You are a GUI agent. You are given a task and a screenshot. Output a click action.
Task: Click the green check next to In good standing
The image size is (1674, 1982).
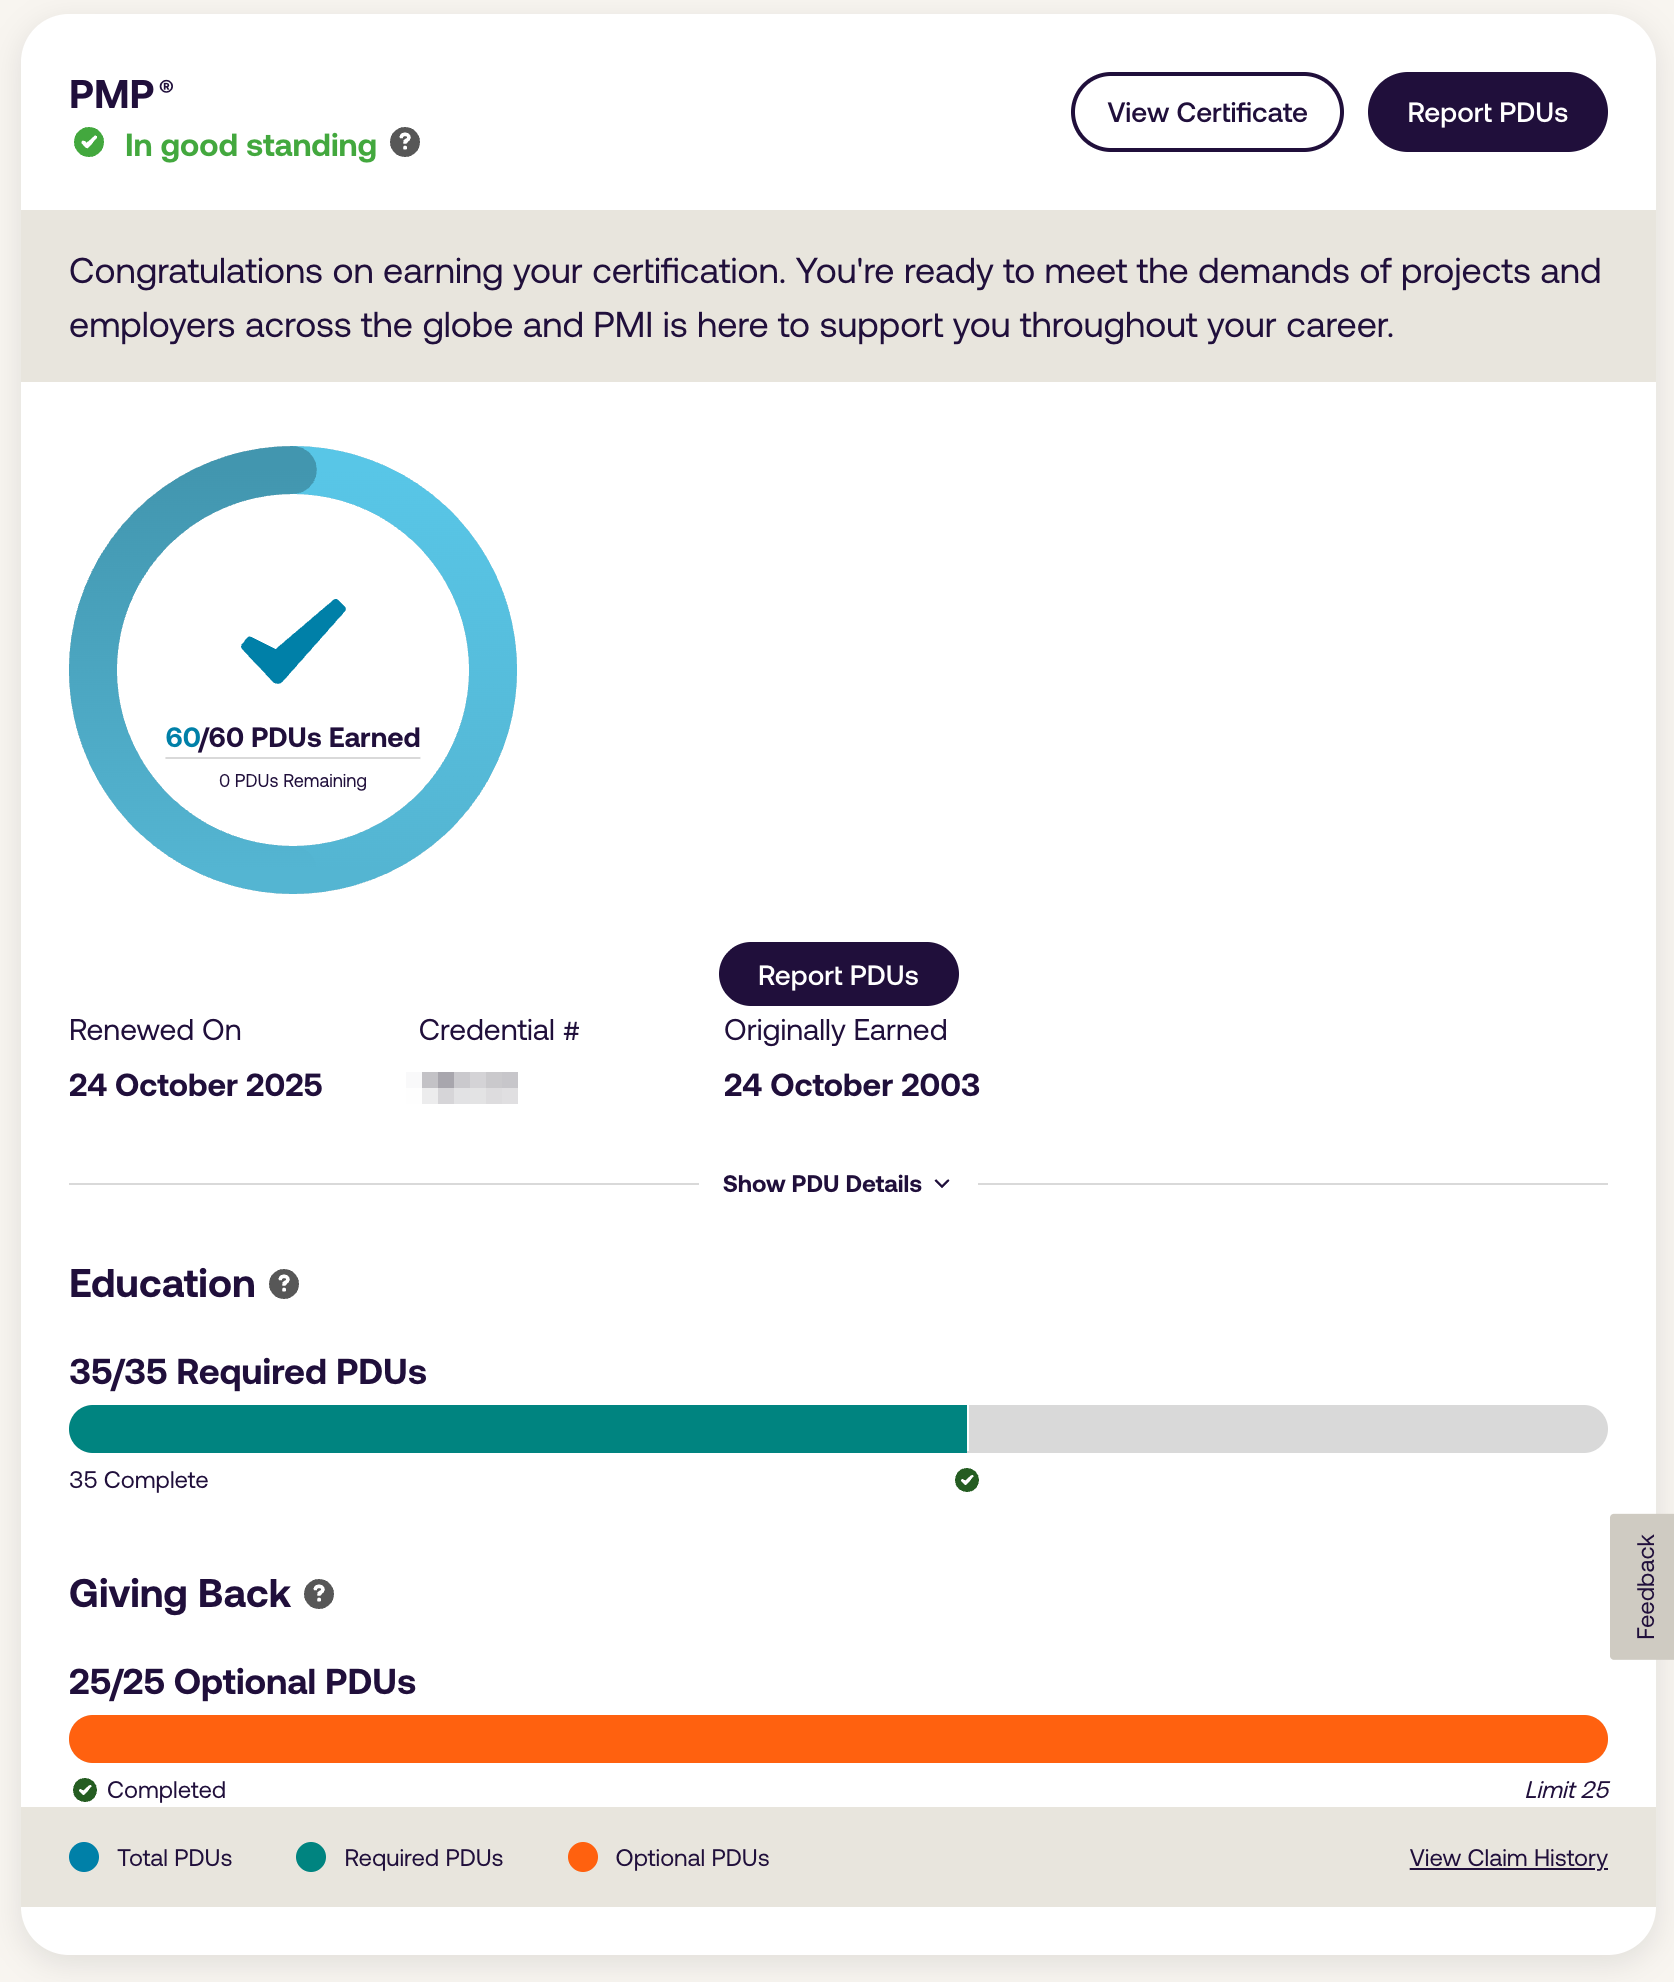(x=89, y=143)
